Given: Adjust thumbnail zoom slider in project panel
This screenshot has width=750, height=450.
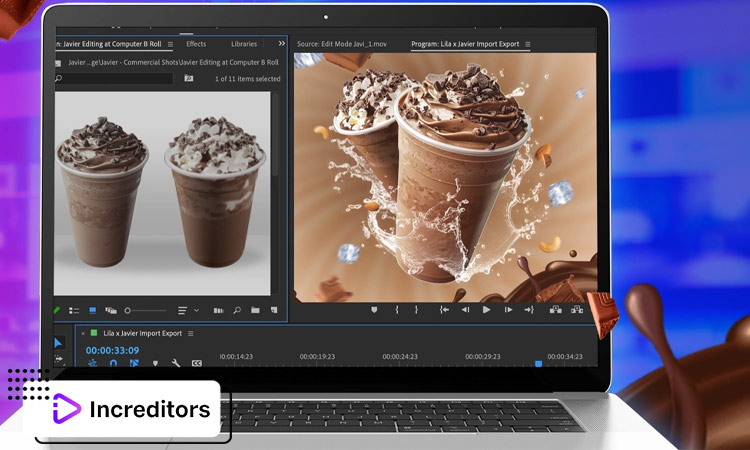Looking at the screenshot, I should point(145,310).
